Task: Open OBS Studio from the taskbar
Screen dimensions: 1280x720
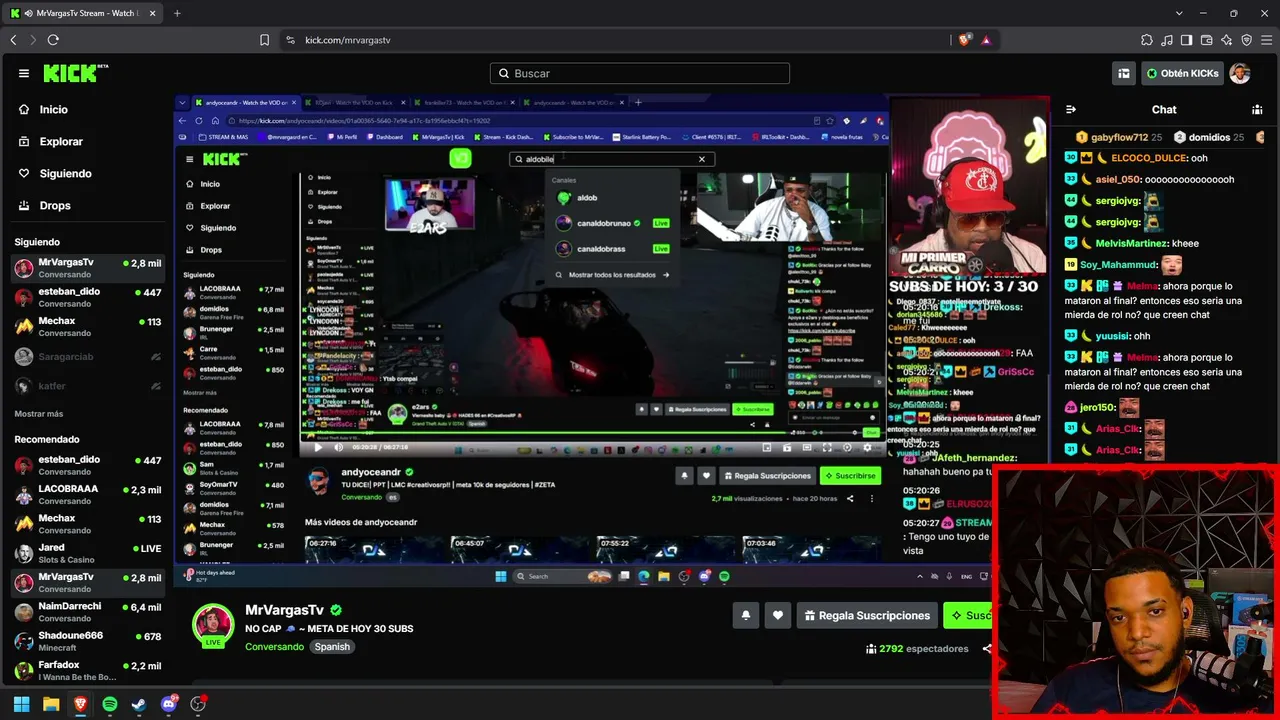Action: click(198, 704)
